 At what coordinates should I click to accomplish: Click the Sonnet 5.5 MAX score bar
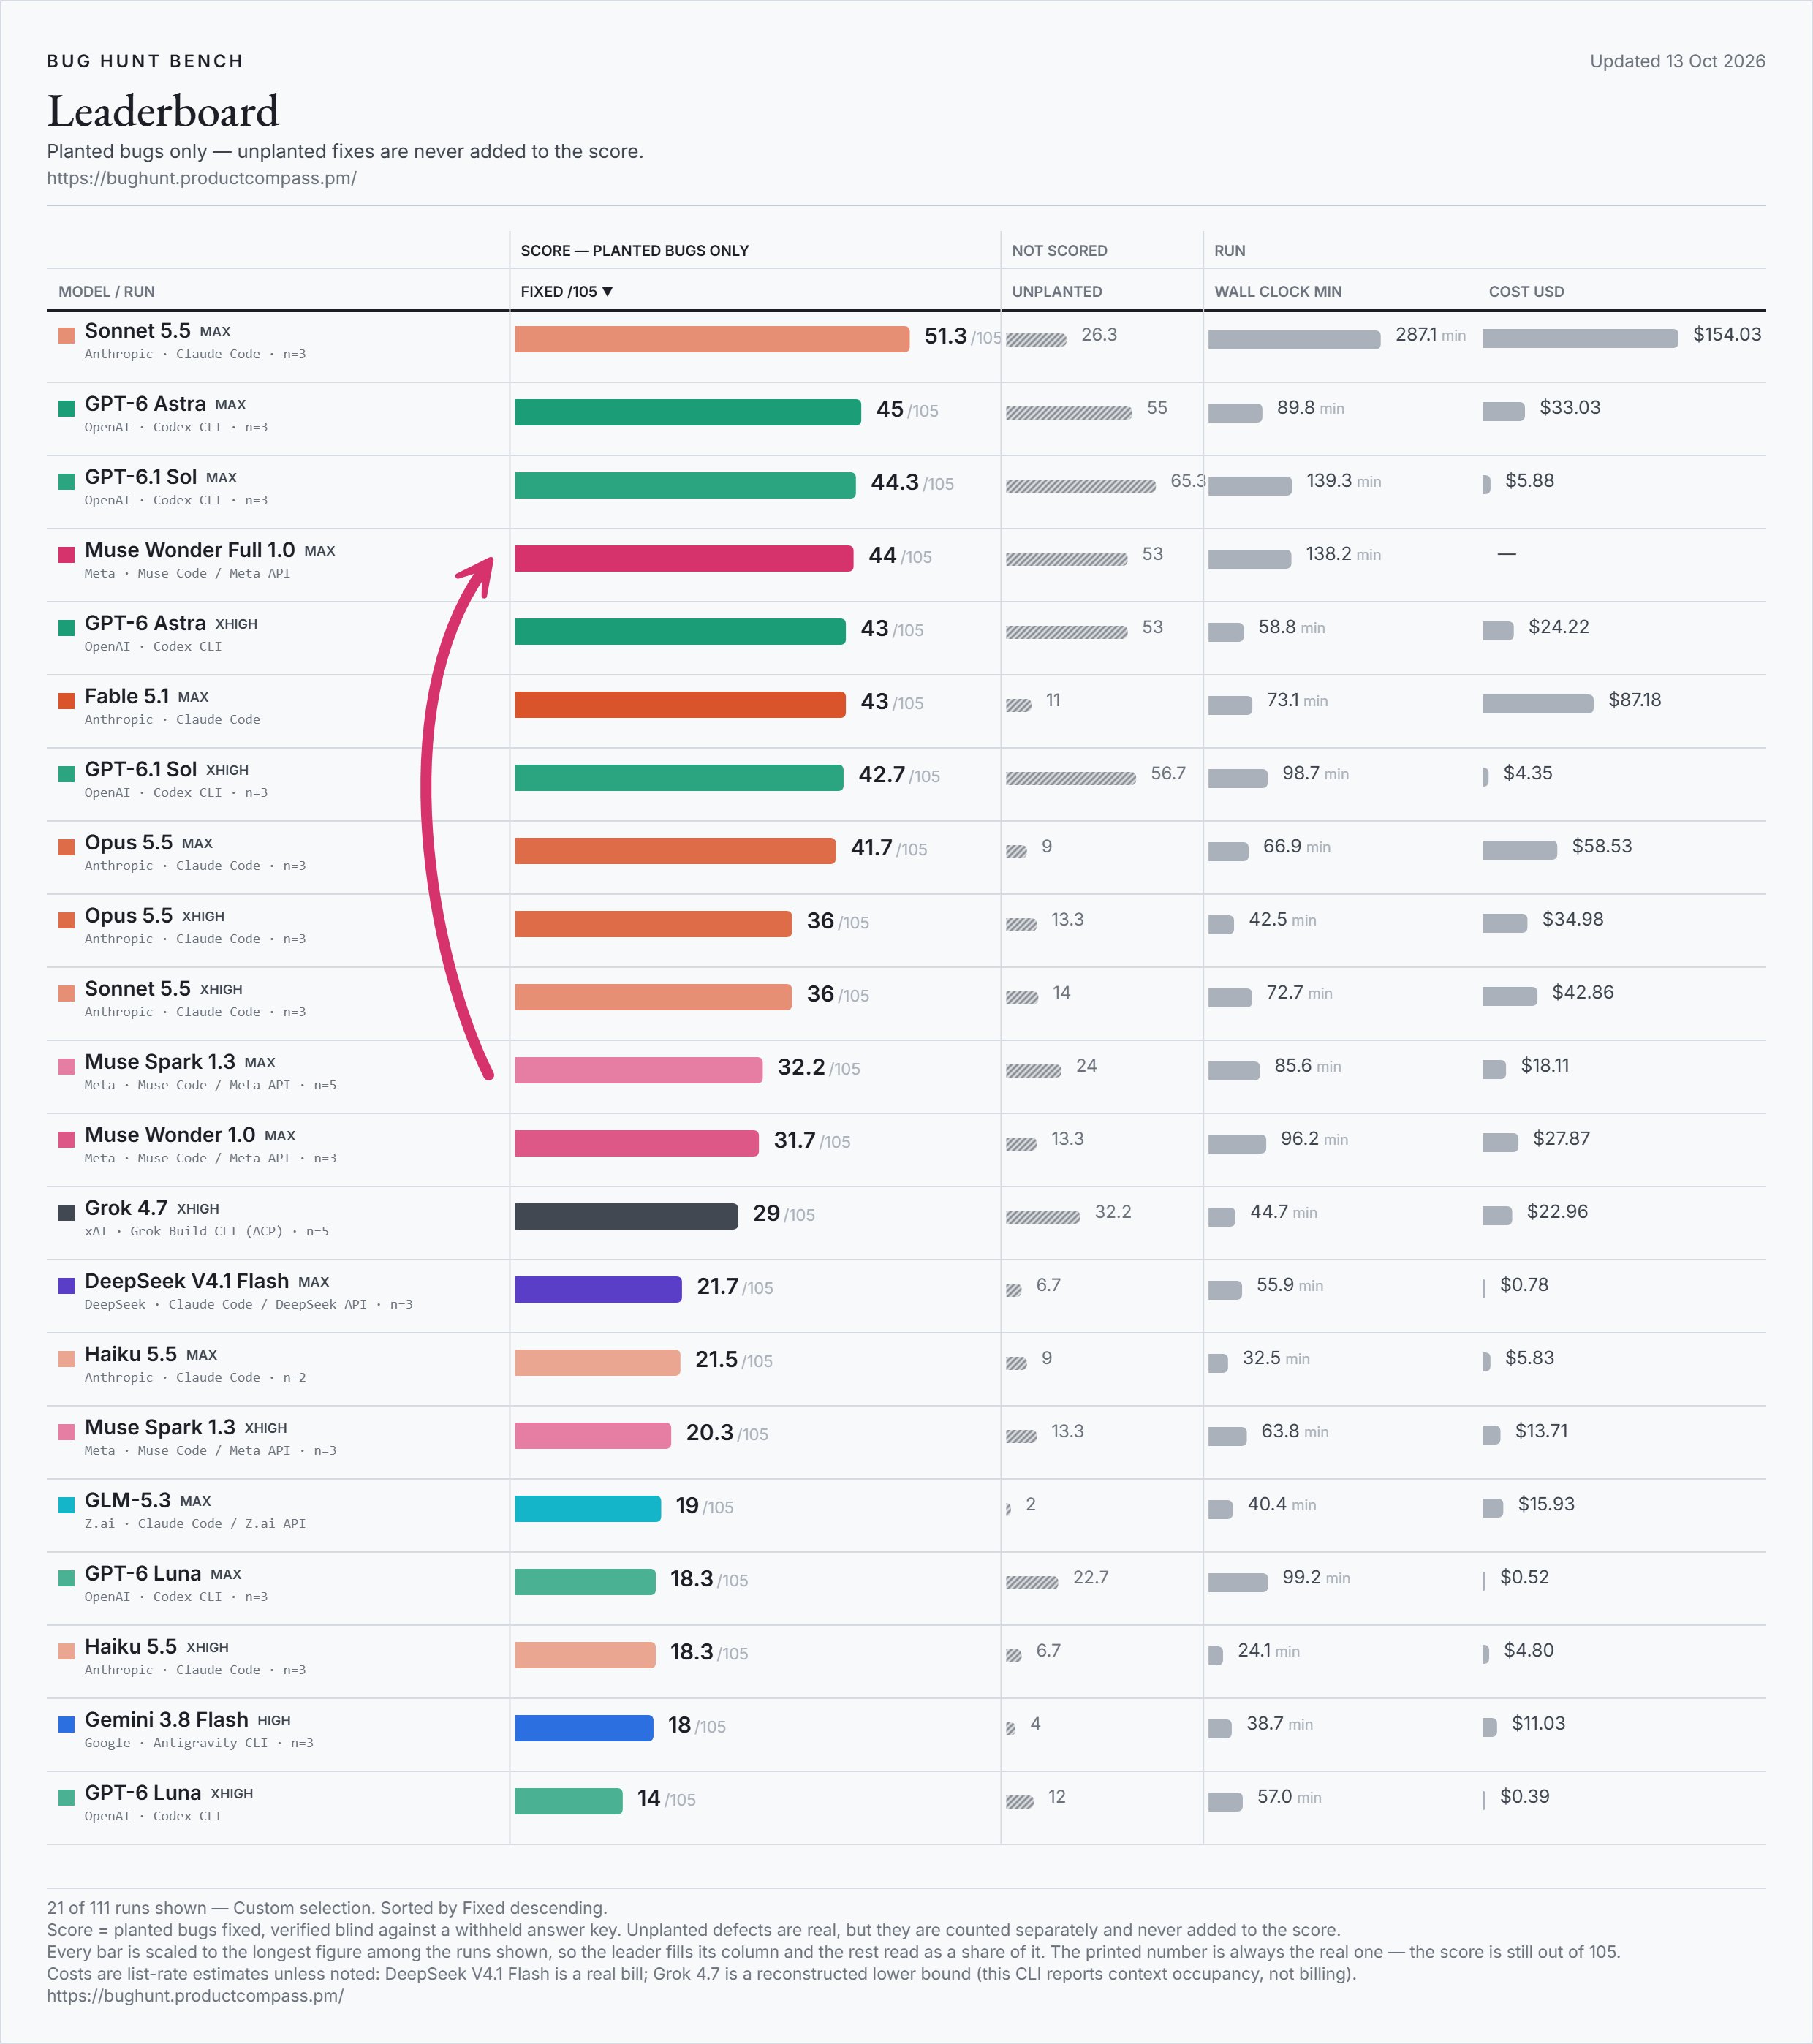pyautogui.click(x=712, y=339)
